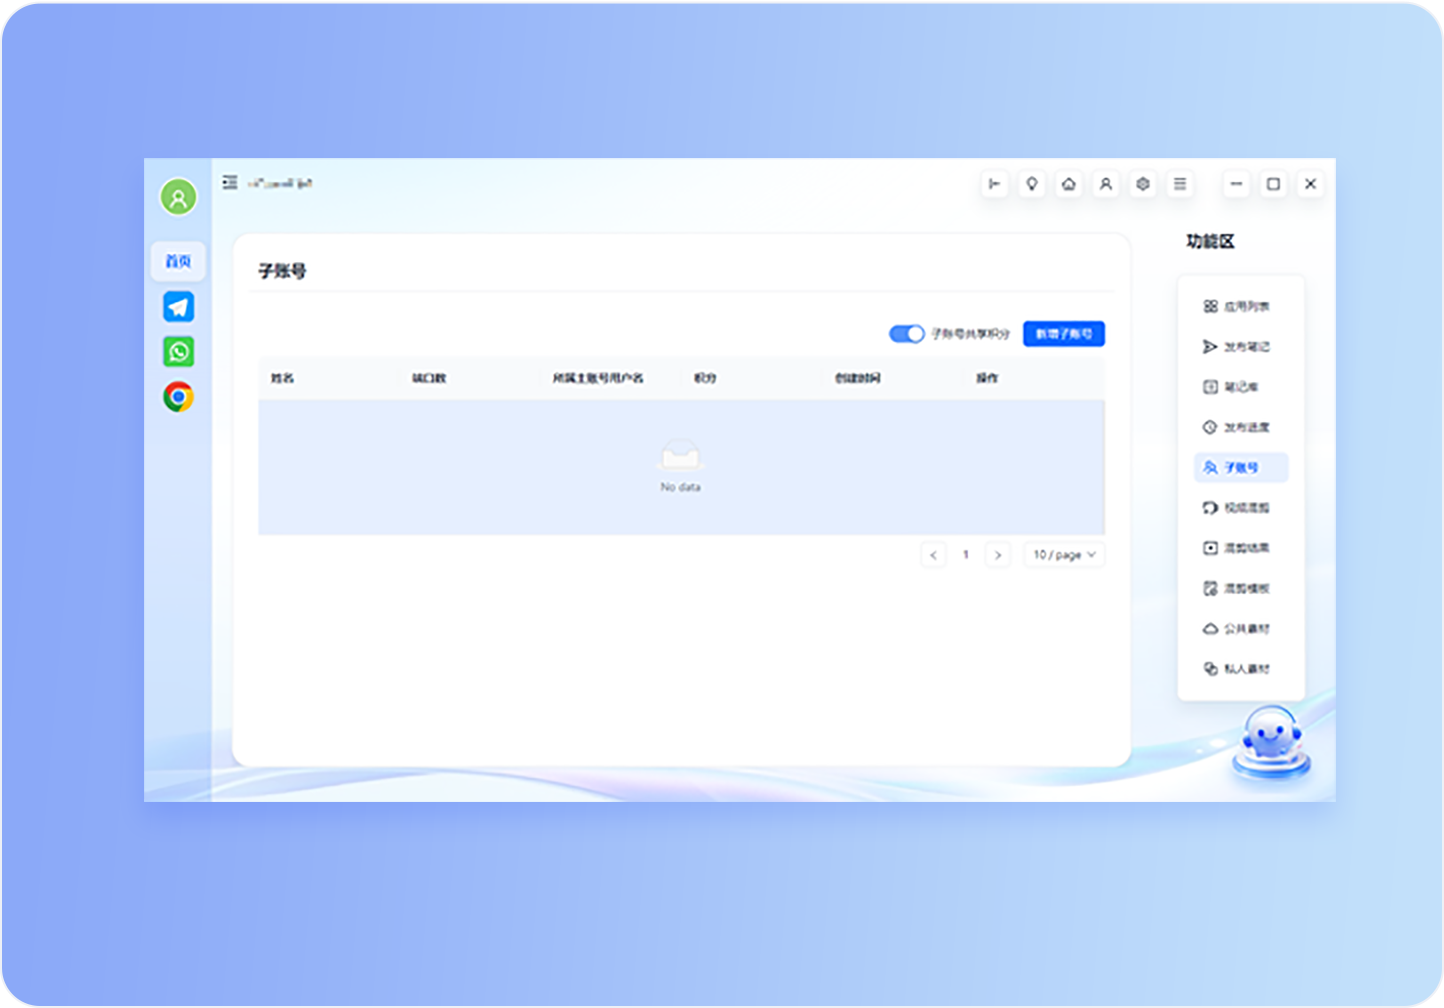The width and height of the screenshot is (1444, 1008).
Task: Disable the 子账号共享积分 toggle
Action: (906, 334)
